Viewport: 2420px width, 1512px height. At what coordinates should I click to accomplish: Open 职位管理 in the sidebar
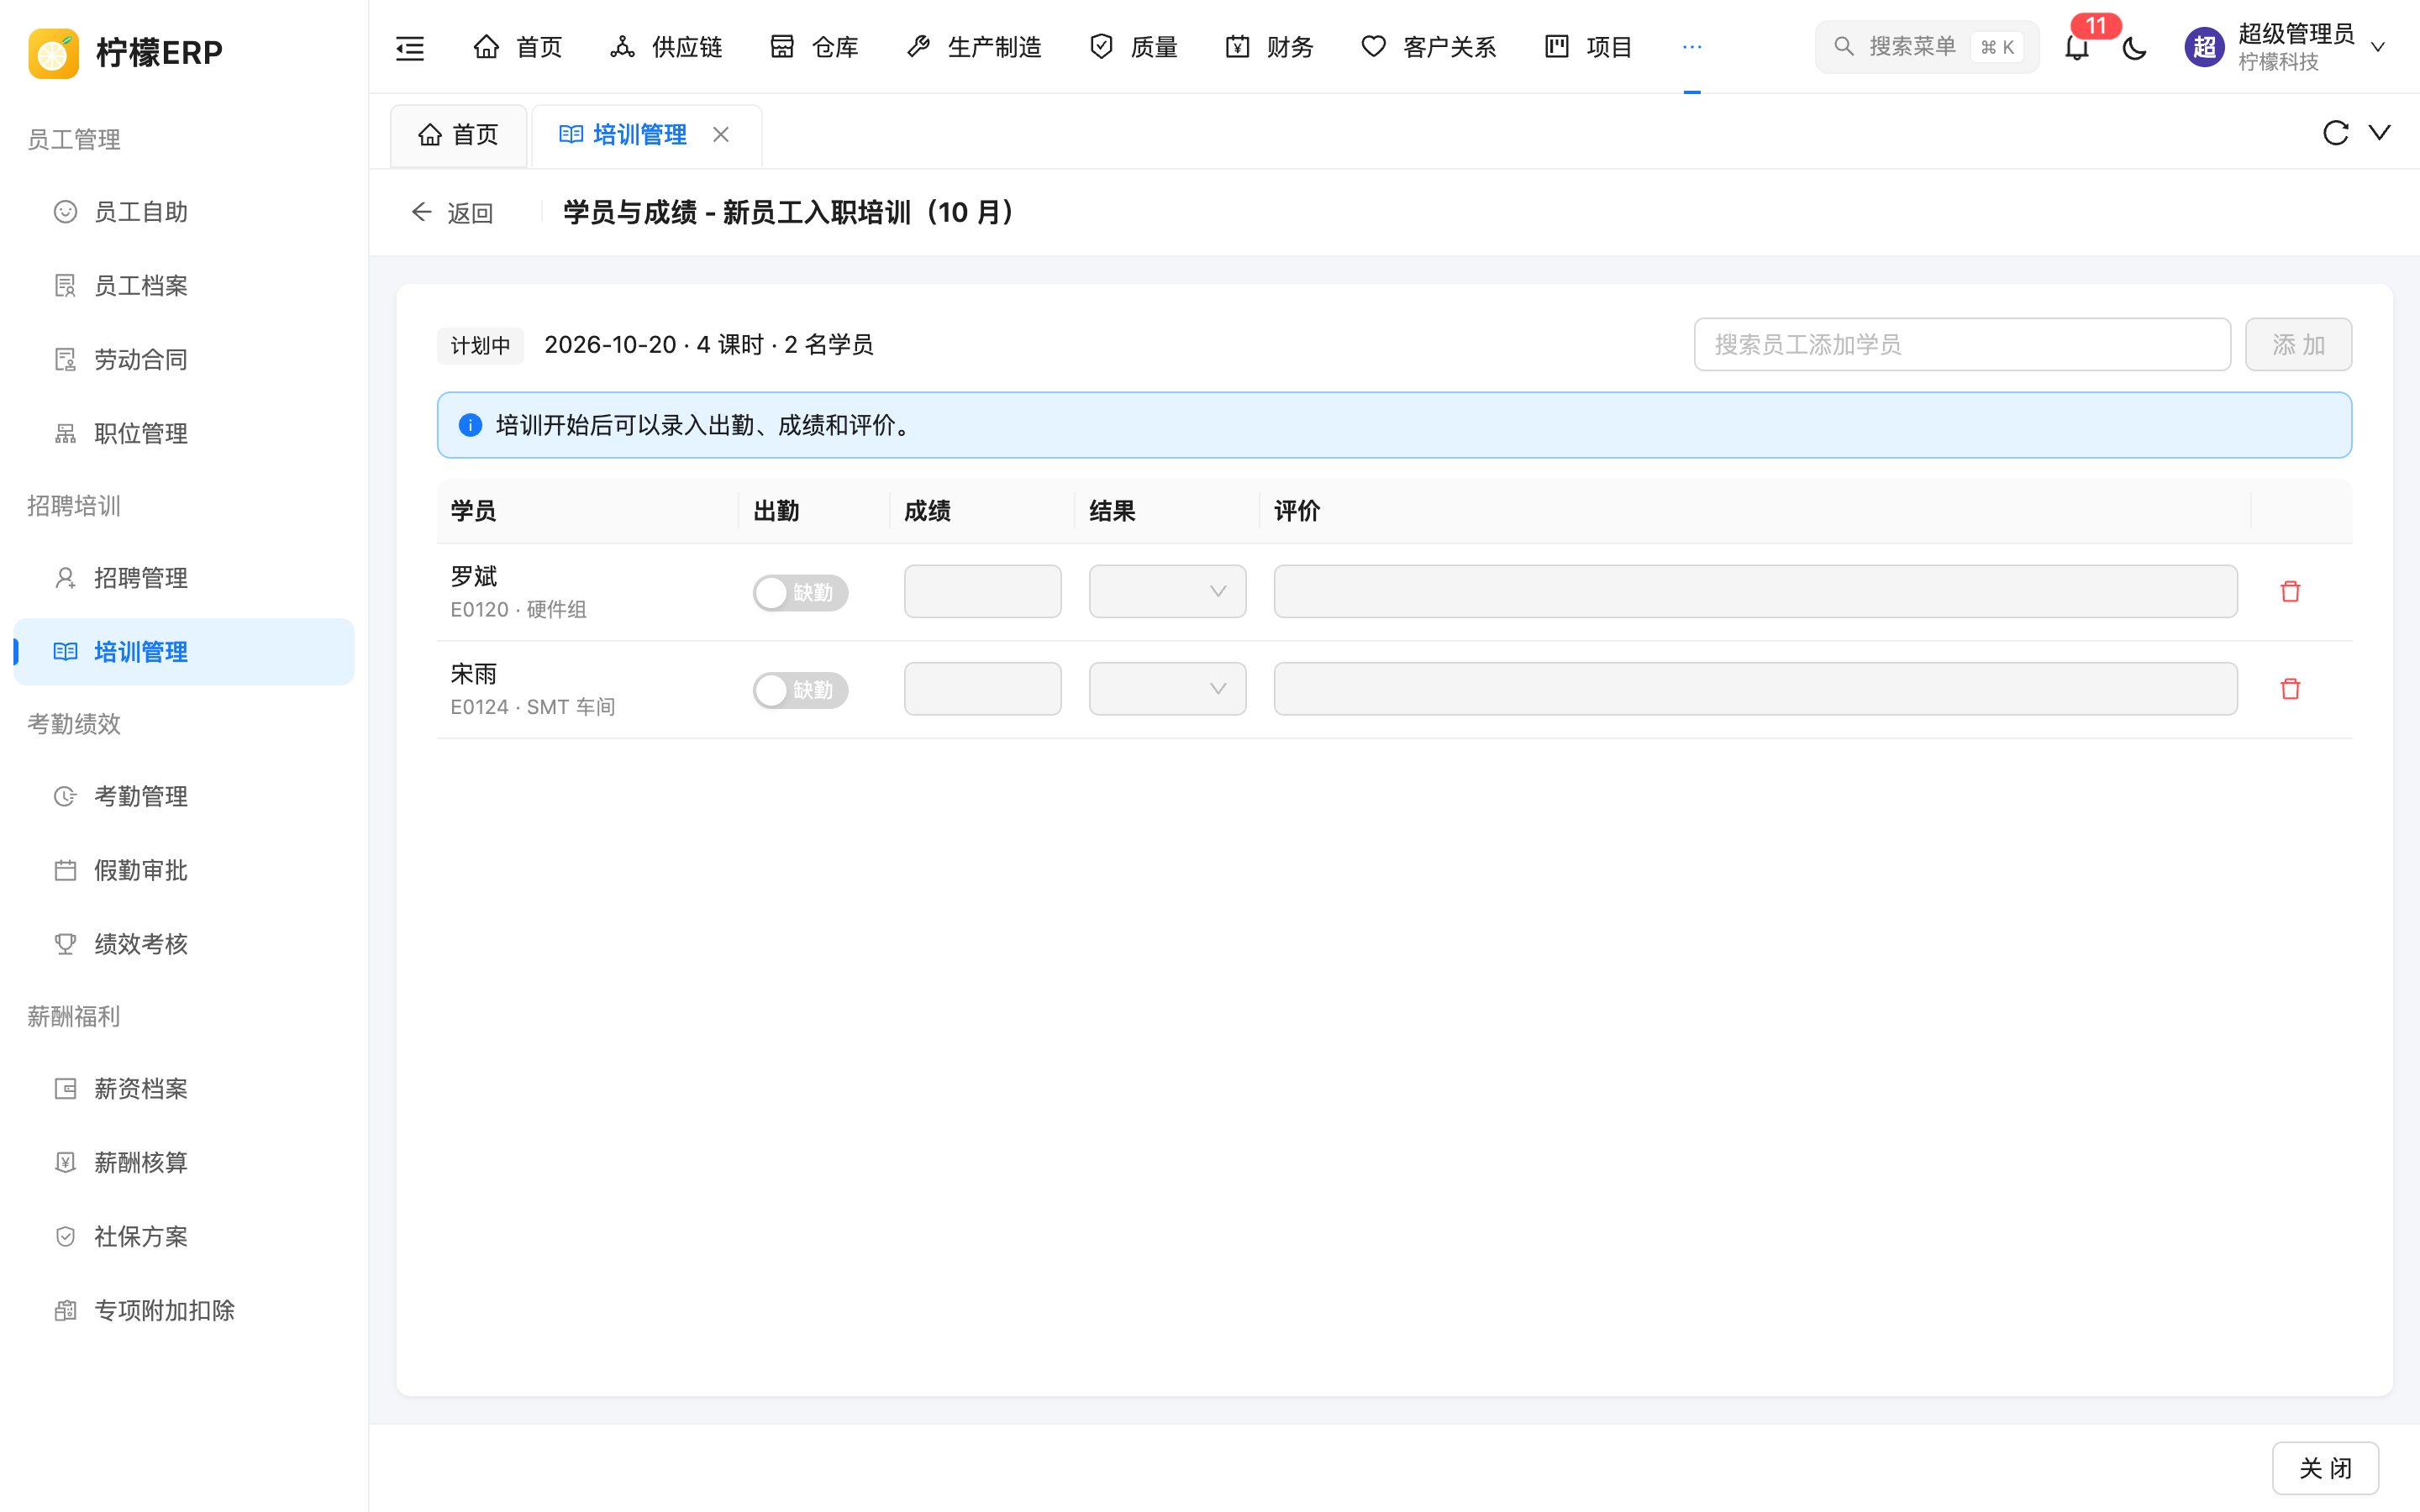tap(184, 434)
